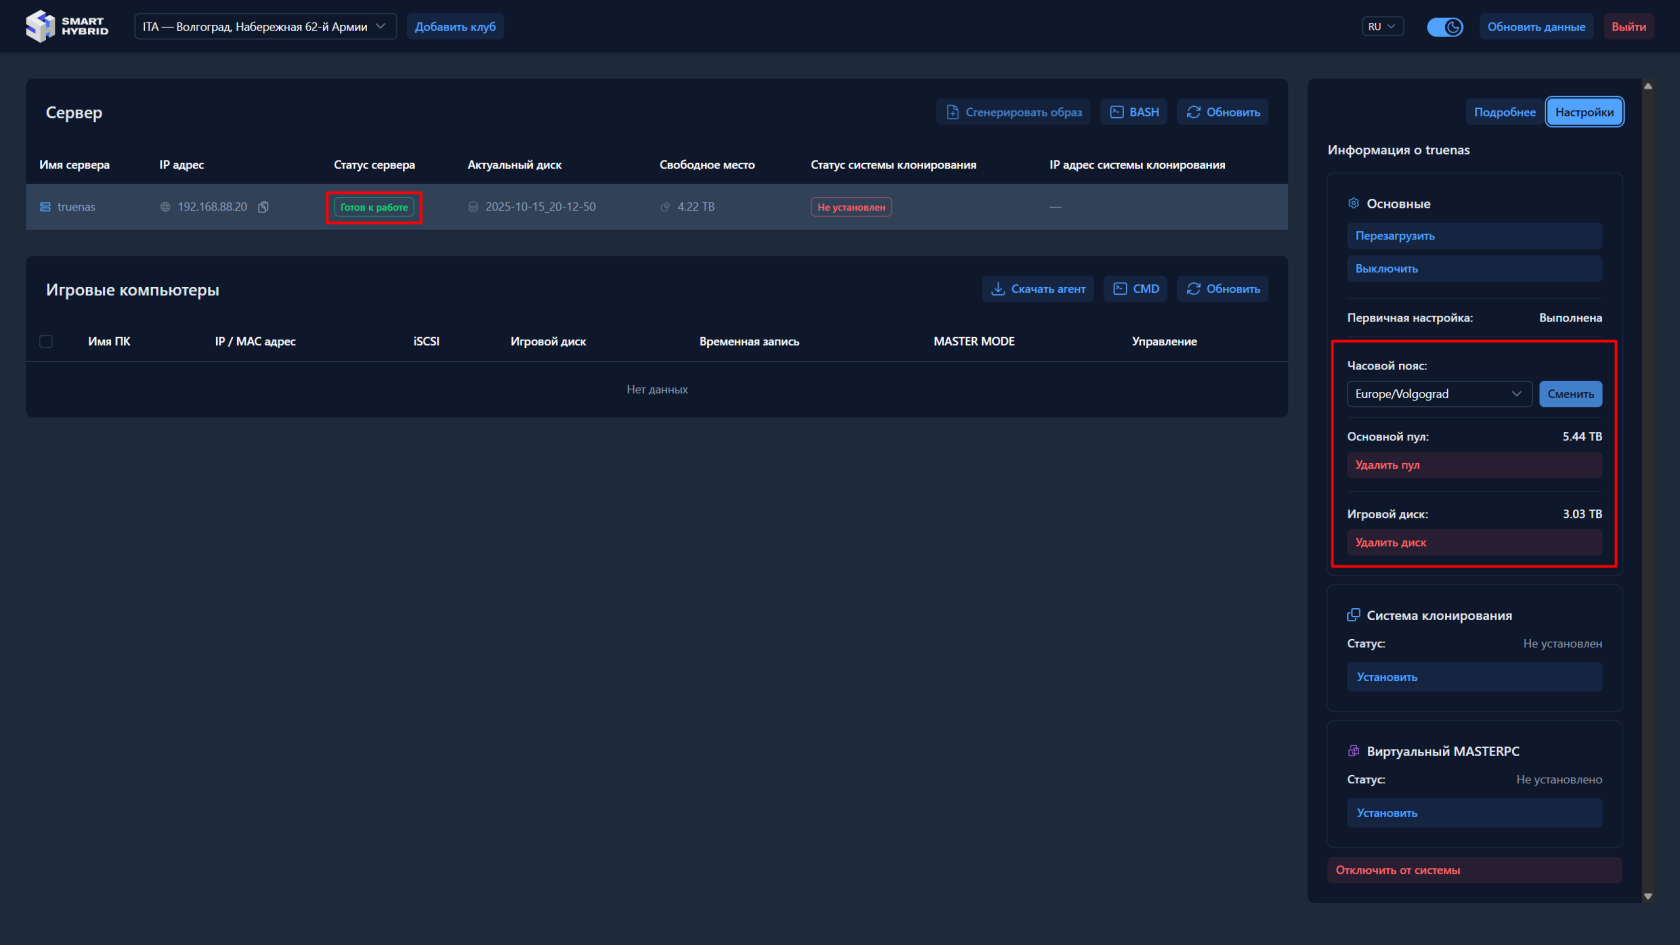Click the Smart Hybrid logo
The width and height of the screenshot is (1680, 945).
coord(66,26)
